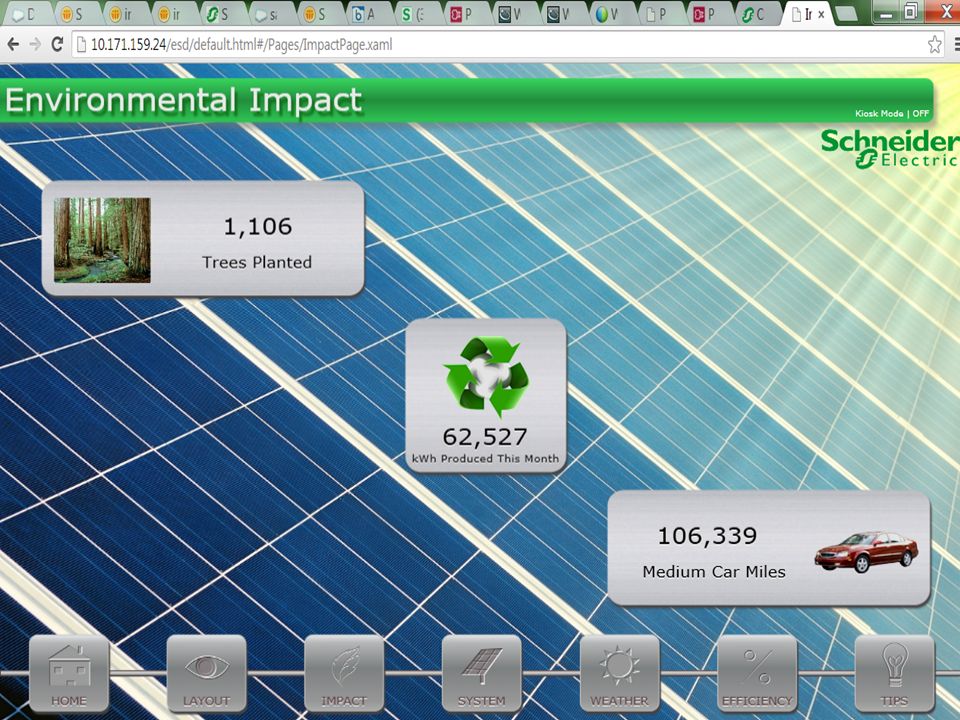Click the forest trees thumbnail image
The image size is (960, 720).
(x=102, y=240)
